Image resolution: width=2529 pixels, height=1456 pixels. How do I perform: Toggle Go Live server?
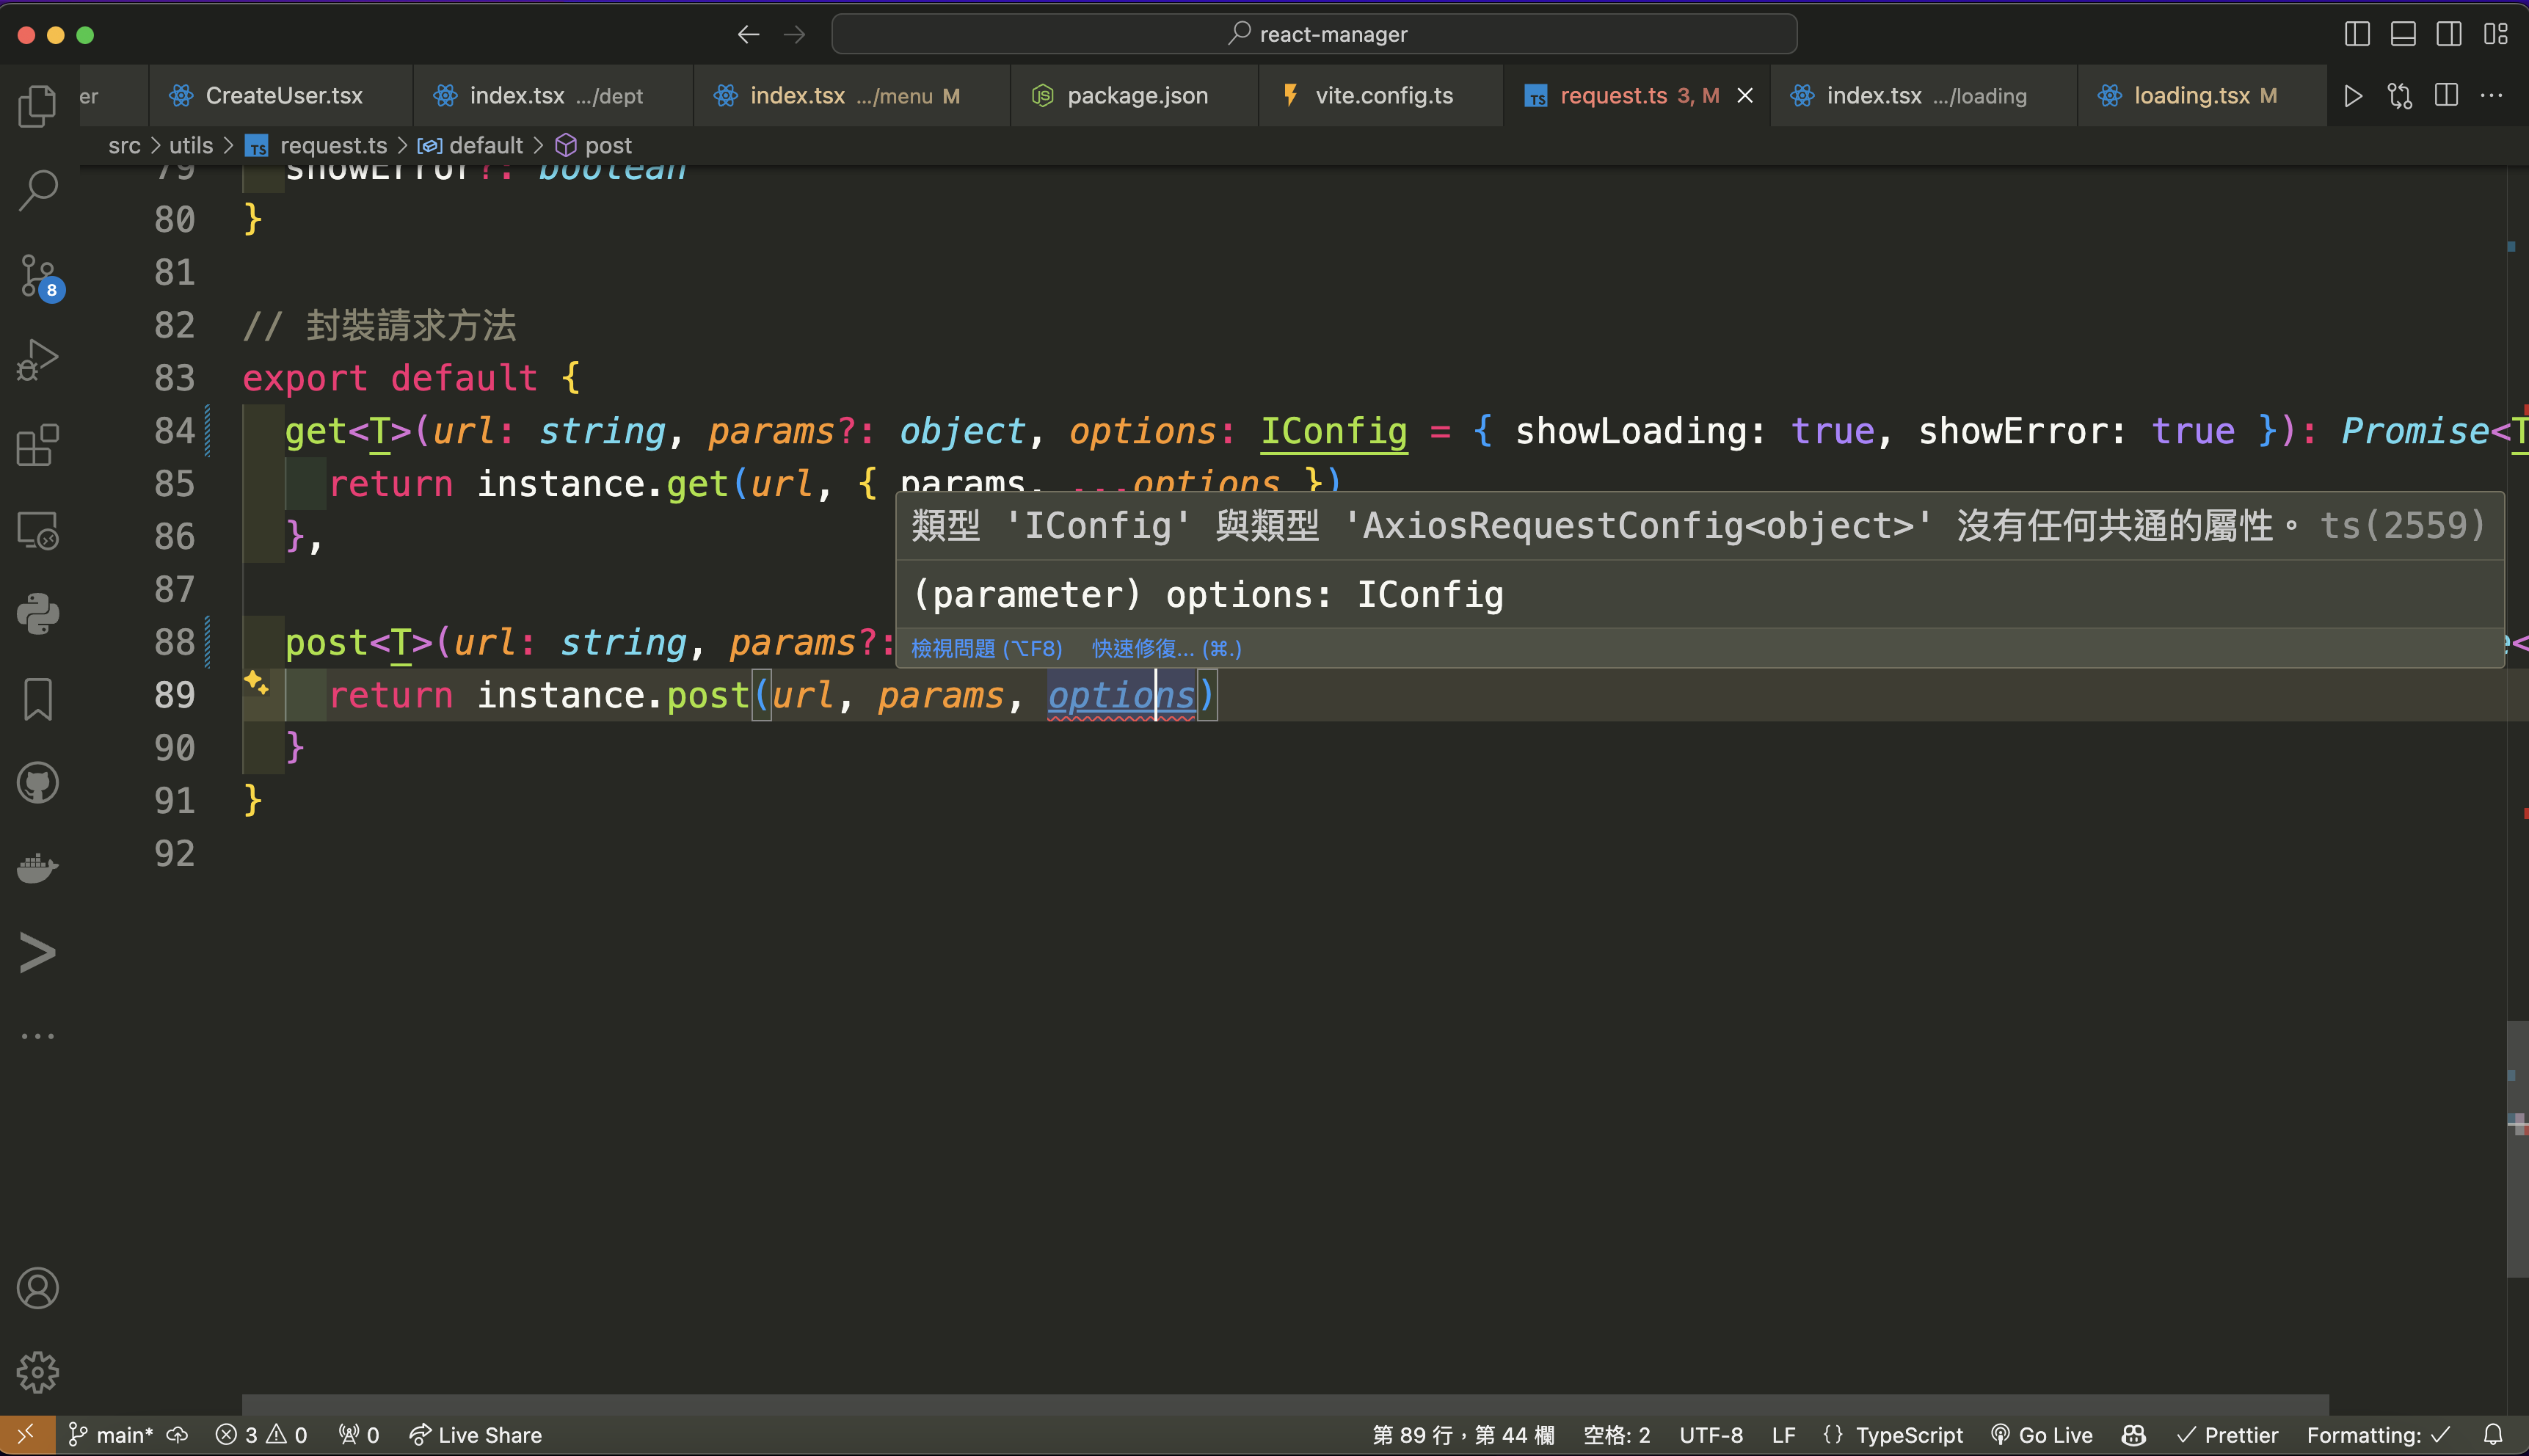click(2041, 1435)
